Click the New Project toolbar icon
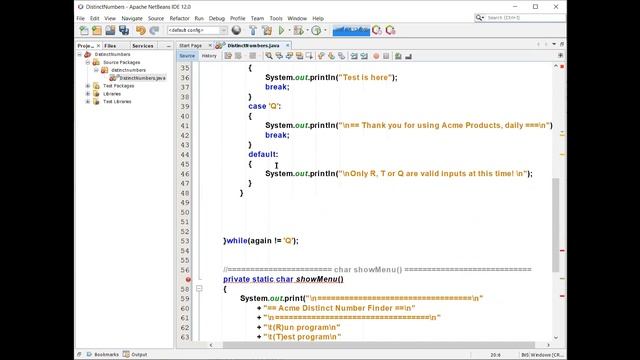This screenshot has width=640, height=360. 97,30
